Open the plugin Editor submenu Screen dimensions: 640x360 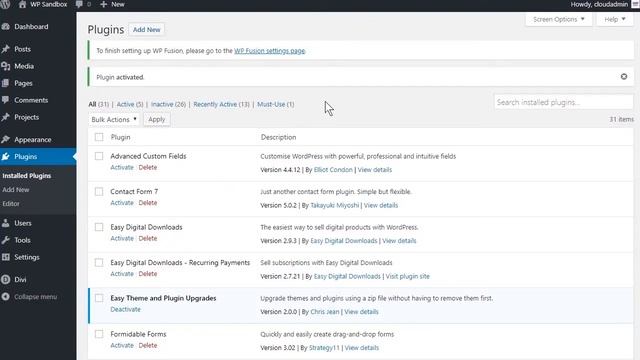coord(11,204)
